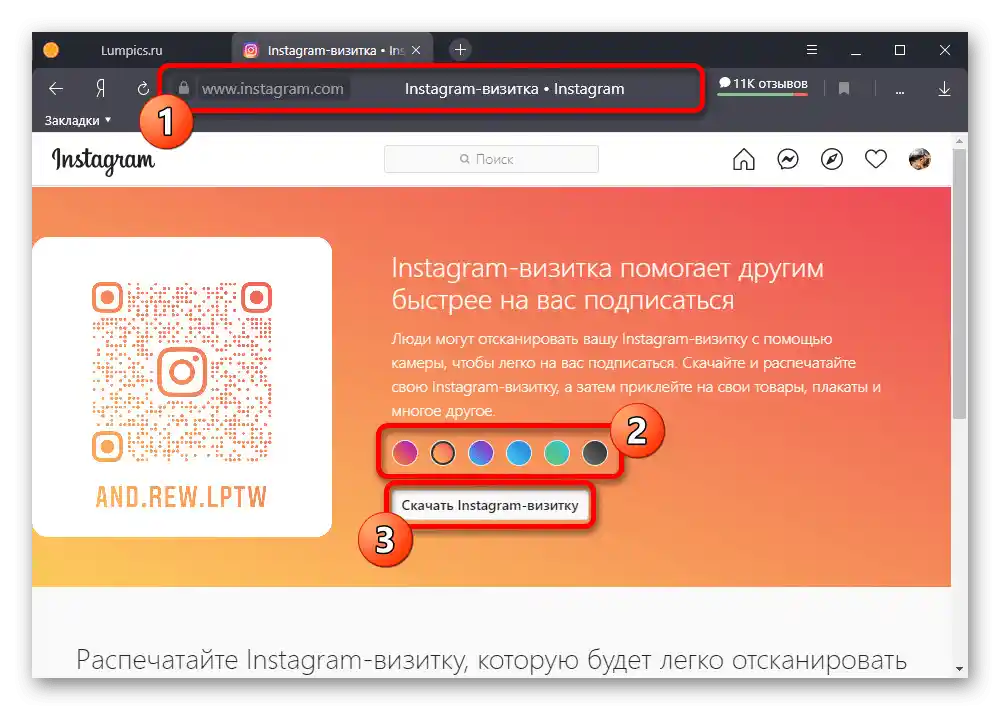This screenshot has width=1000, height=710.
Task: Expand the Закладки bookmarks dropdown
Action: pyautogui.click(x=78, y=120)
